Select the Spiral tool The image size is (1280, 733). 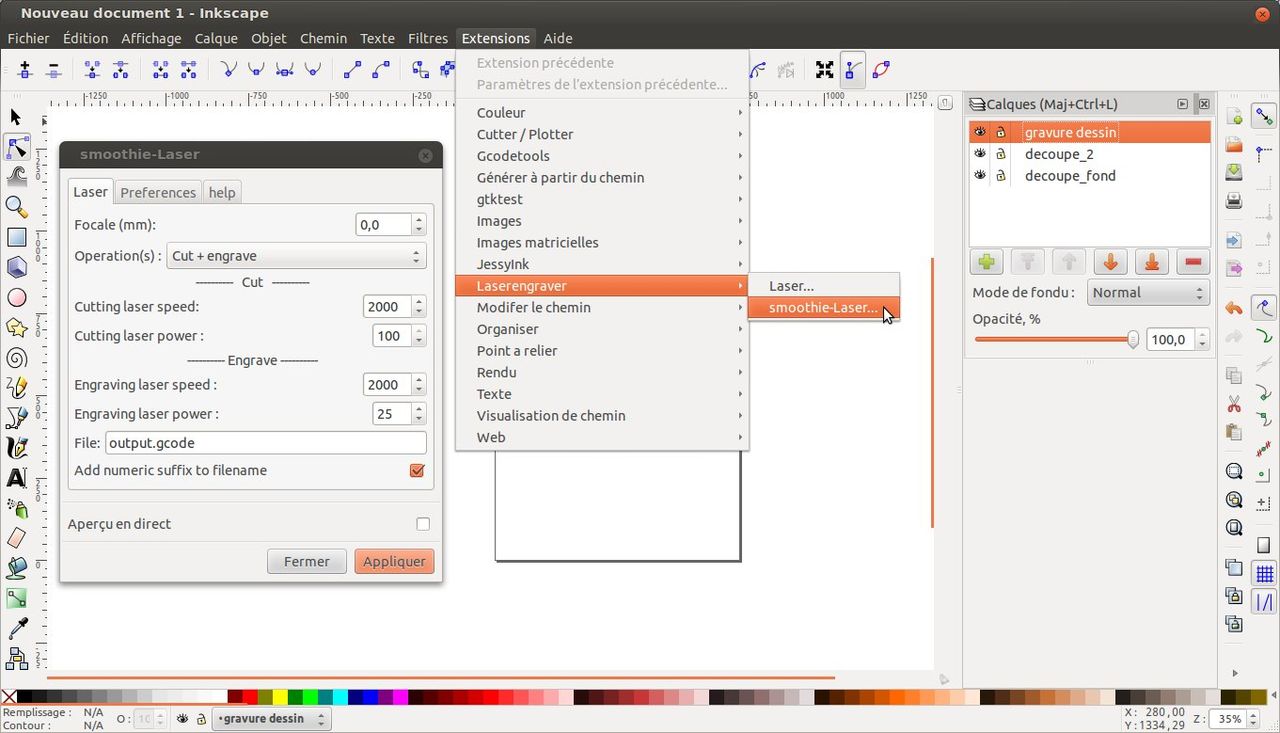click(16, 358)
